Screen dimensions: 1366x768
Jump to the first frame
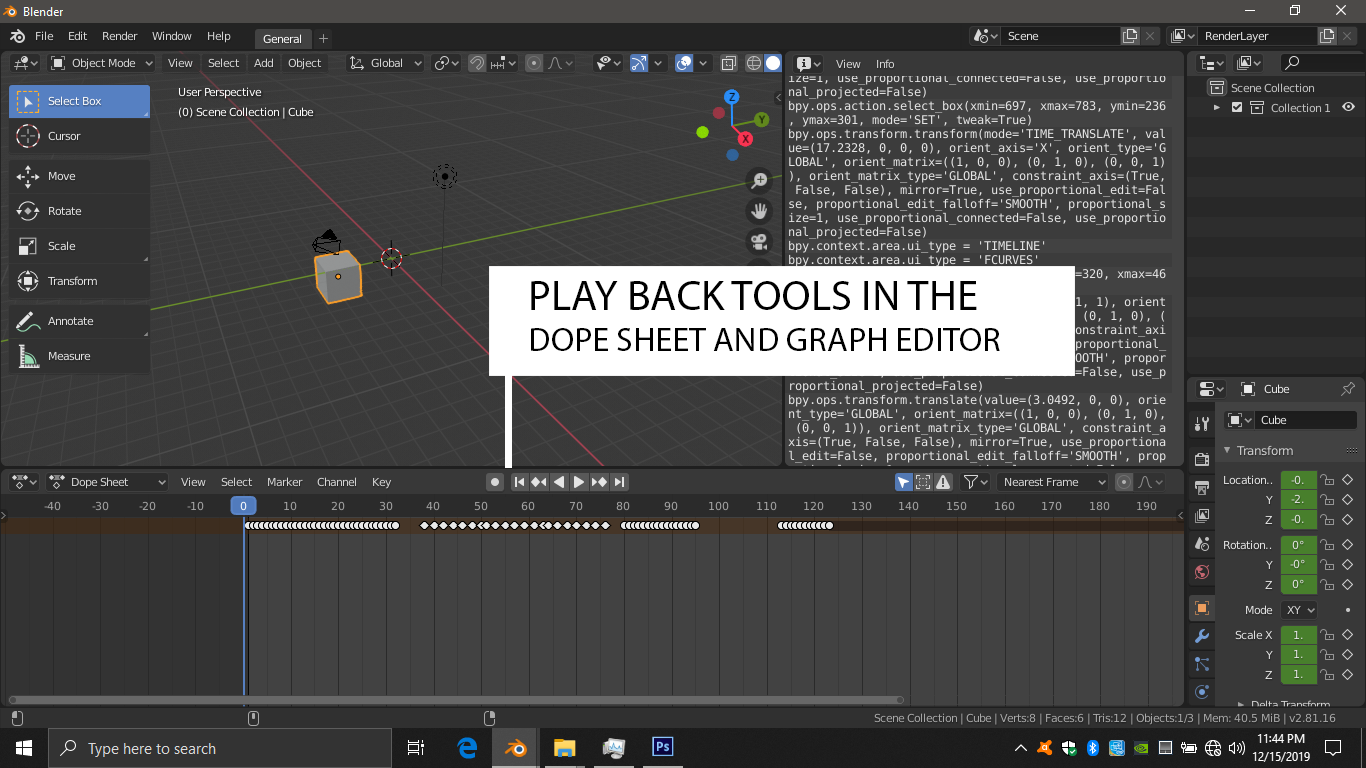pyautogui.click(x=519, y=482)
